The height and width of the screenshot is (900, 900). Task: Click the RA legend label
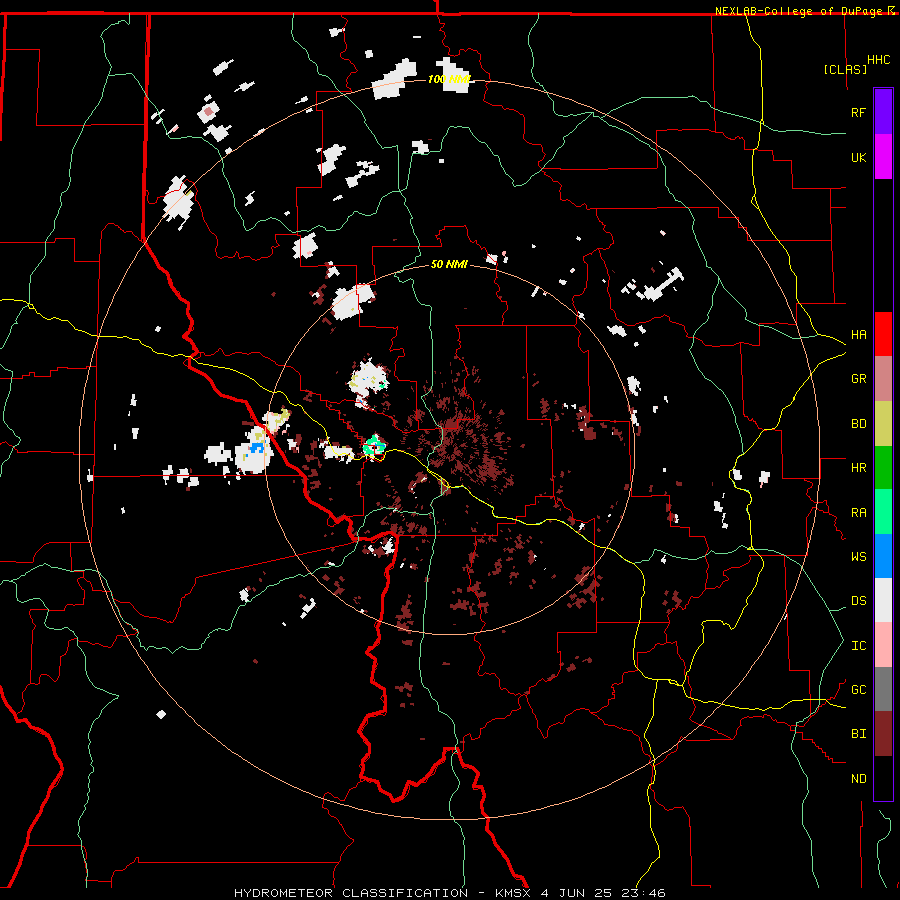tap(858, 513)
